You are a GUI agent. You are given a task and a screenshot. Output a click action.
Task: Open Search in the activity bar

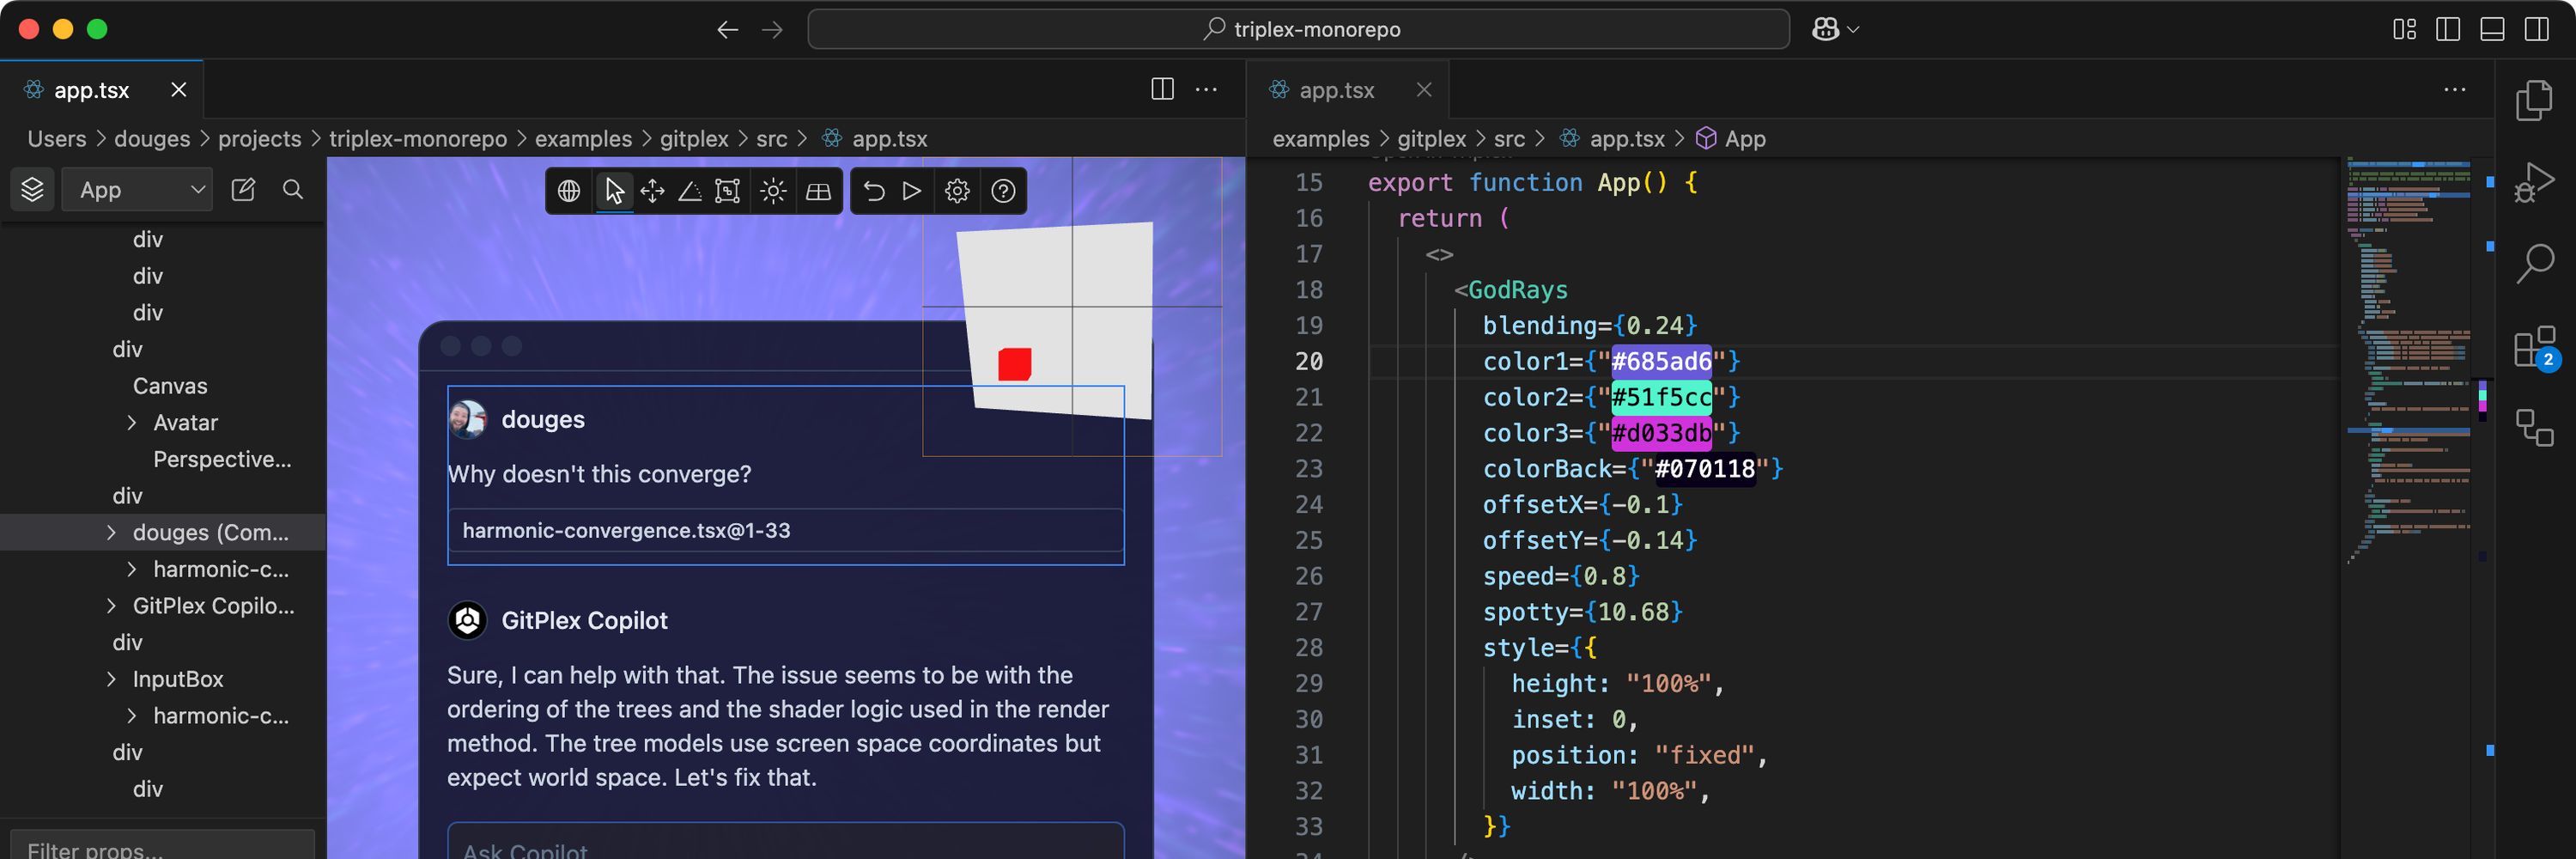coord(2534,265)
